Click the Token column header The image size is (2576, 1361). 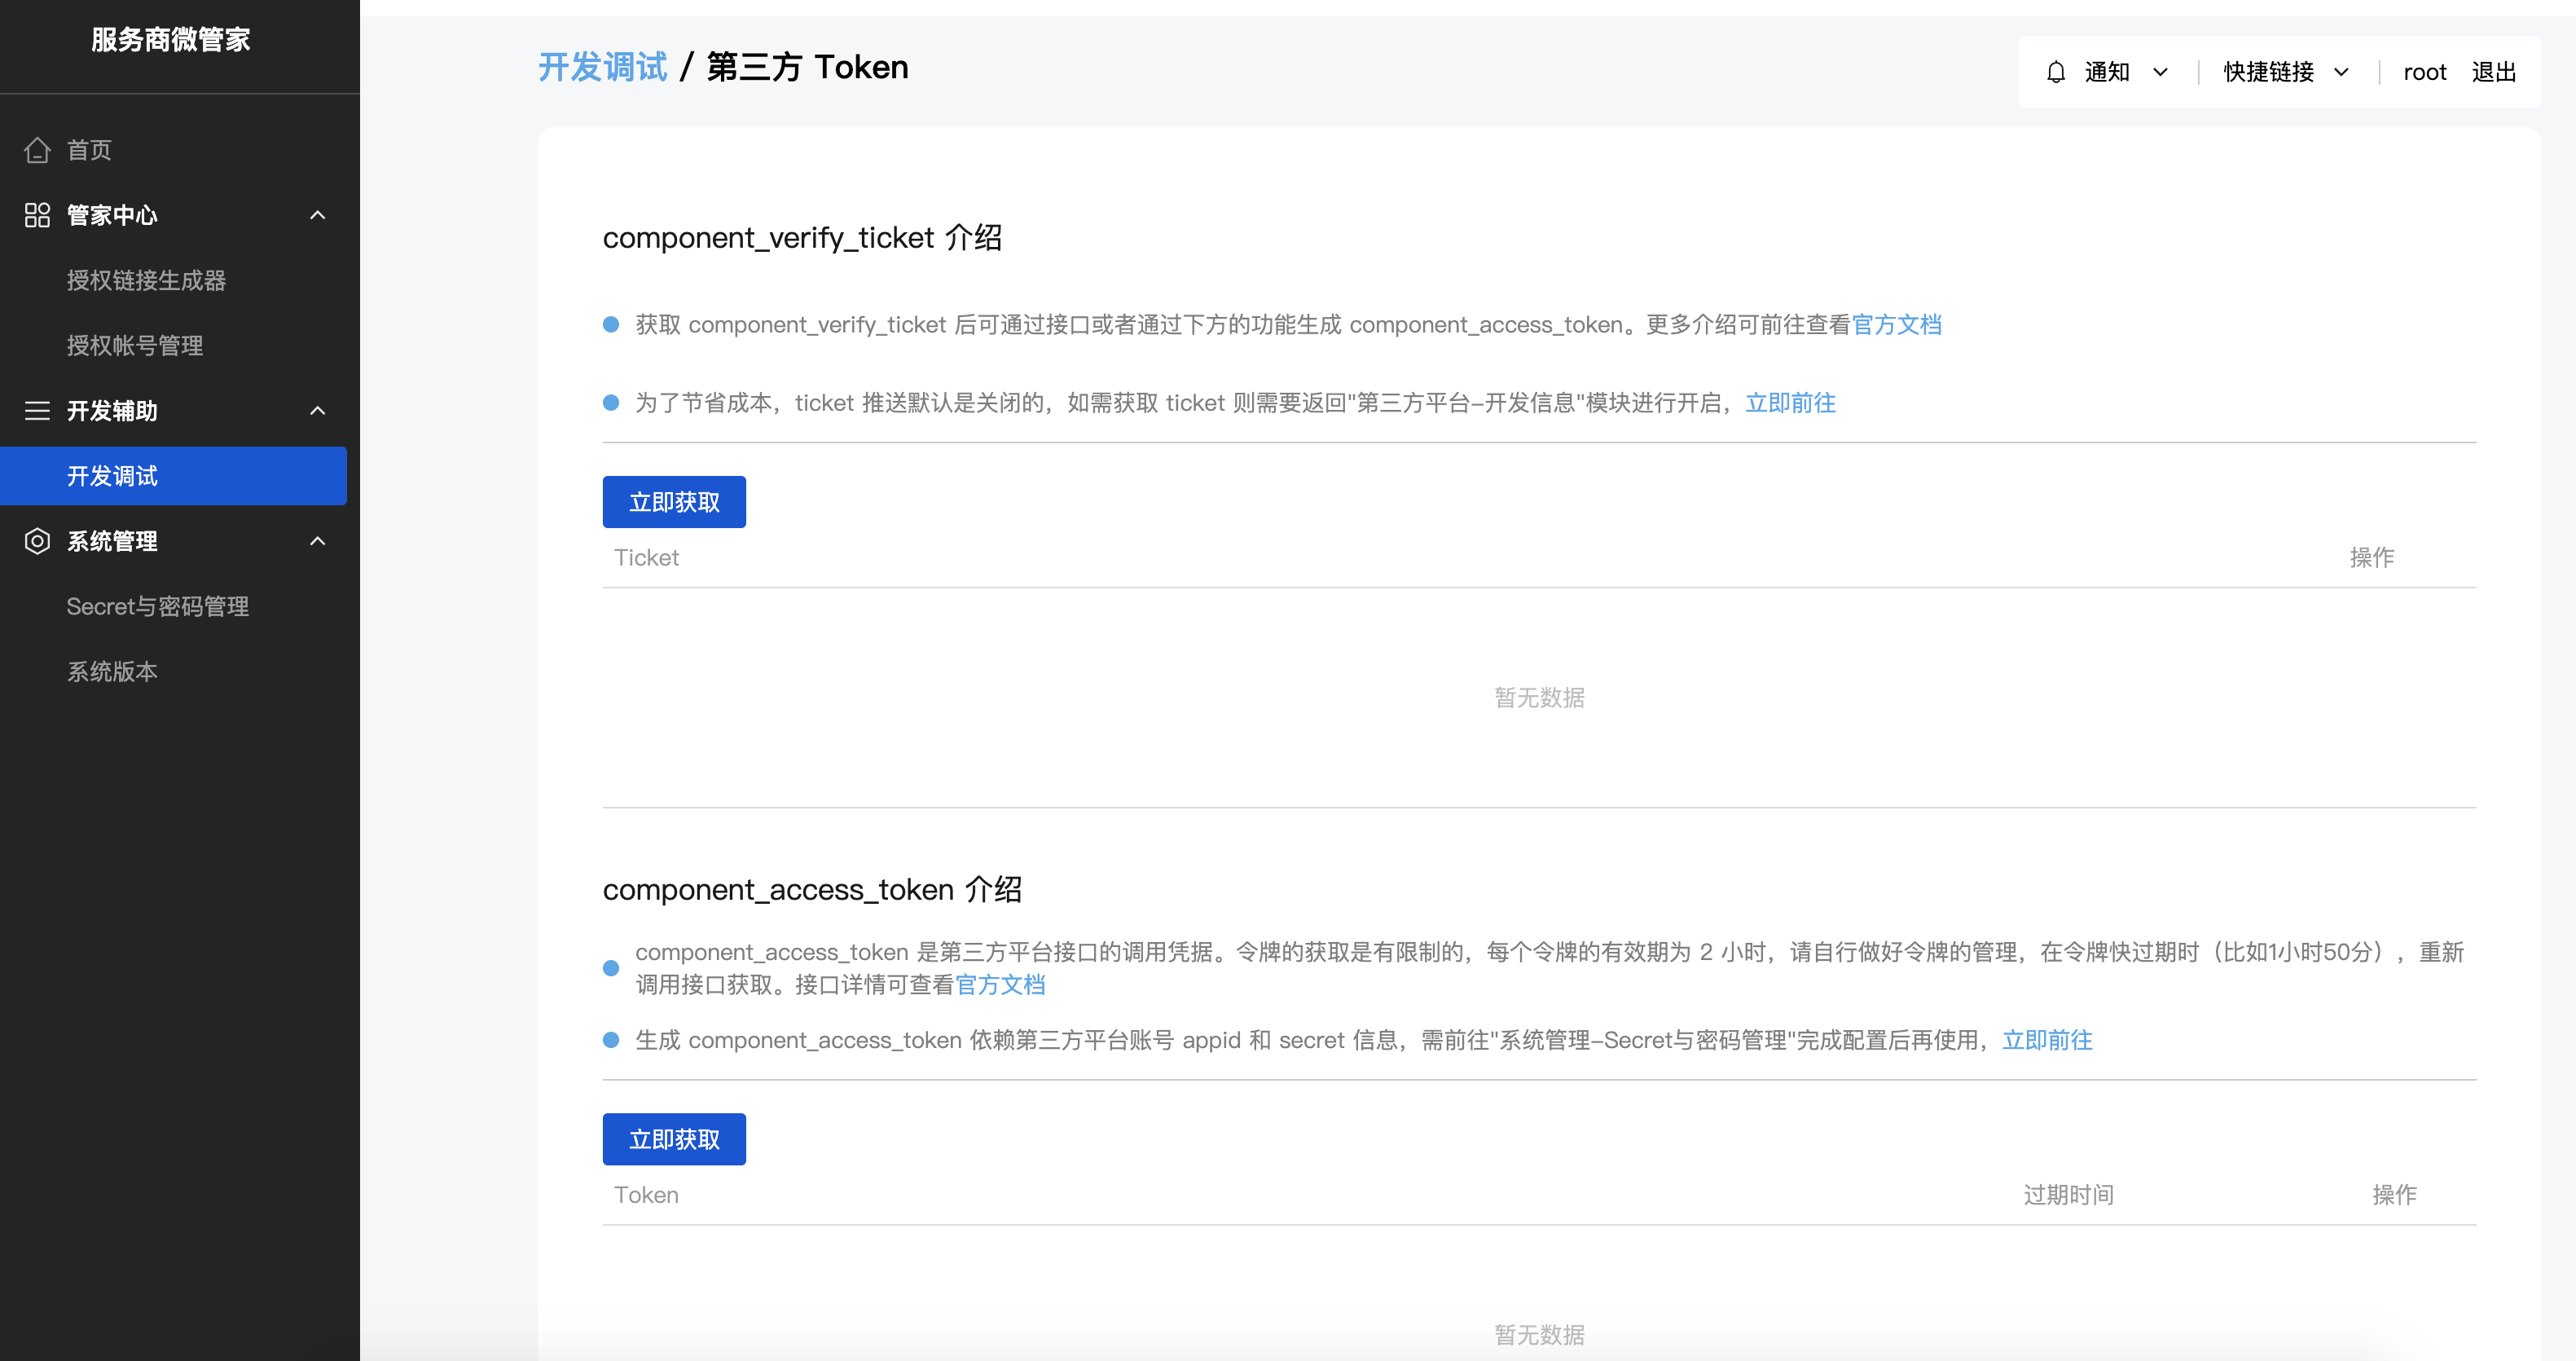[x=646, y=1195]
